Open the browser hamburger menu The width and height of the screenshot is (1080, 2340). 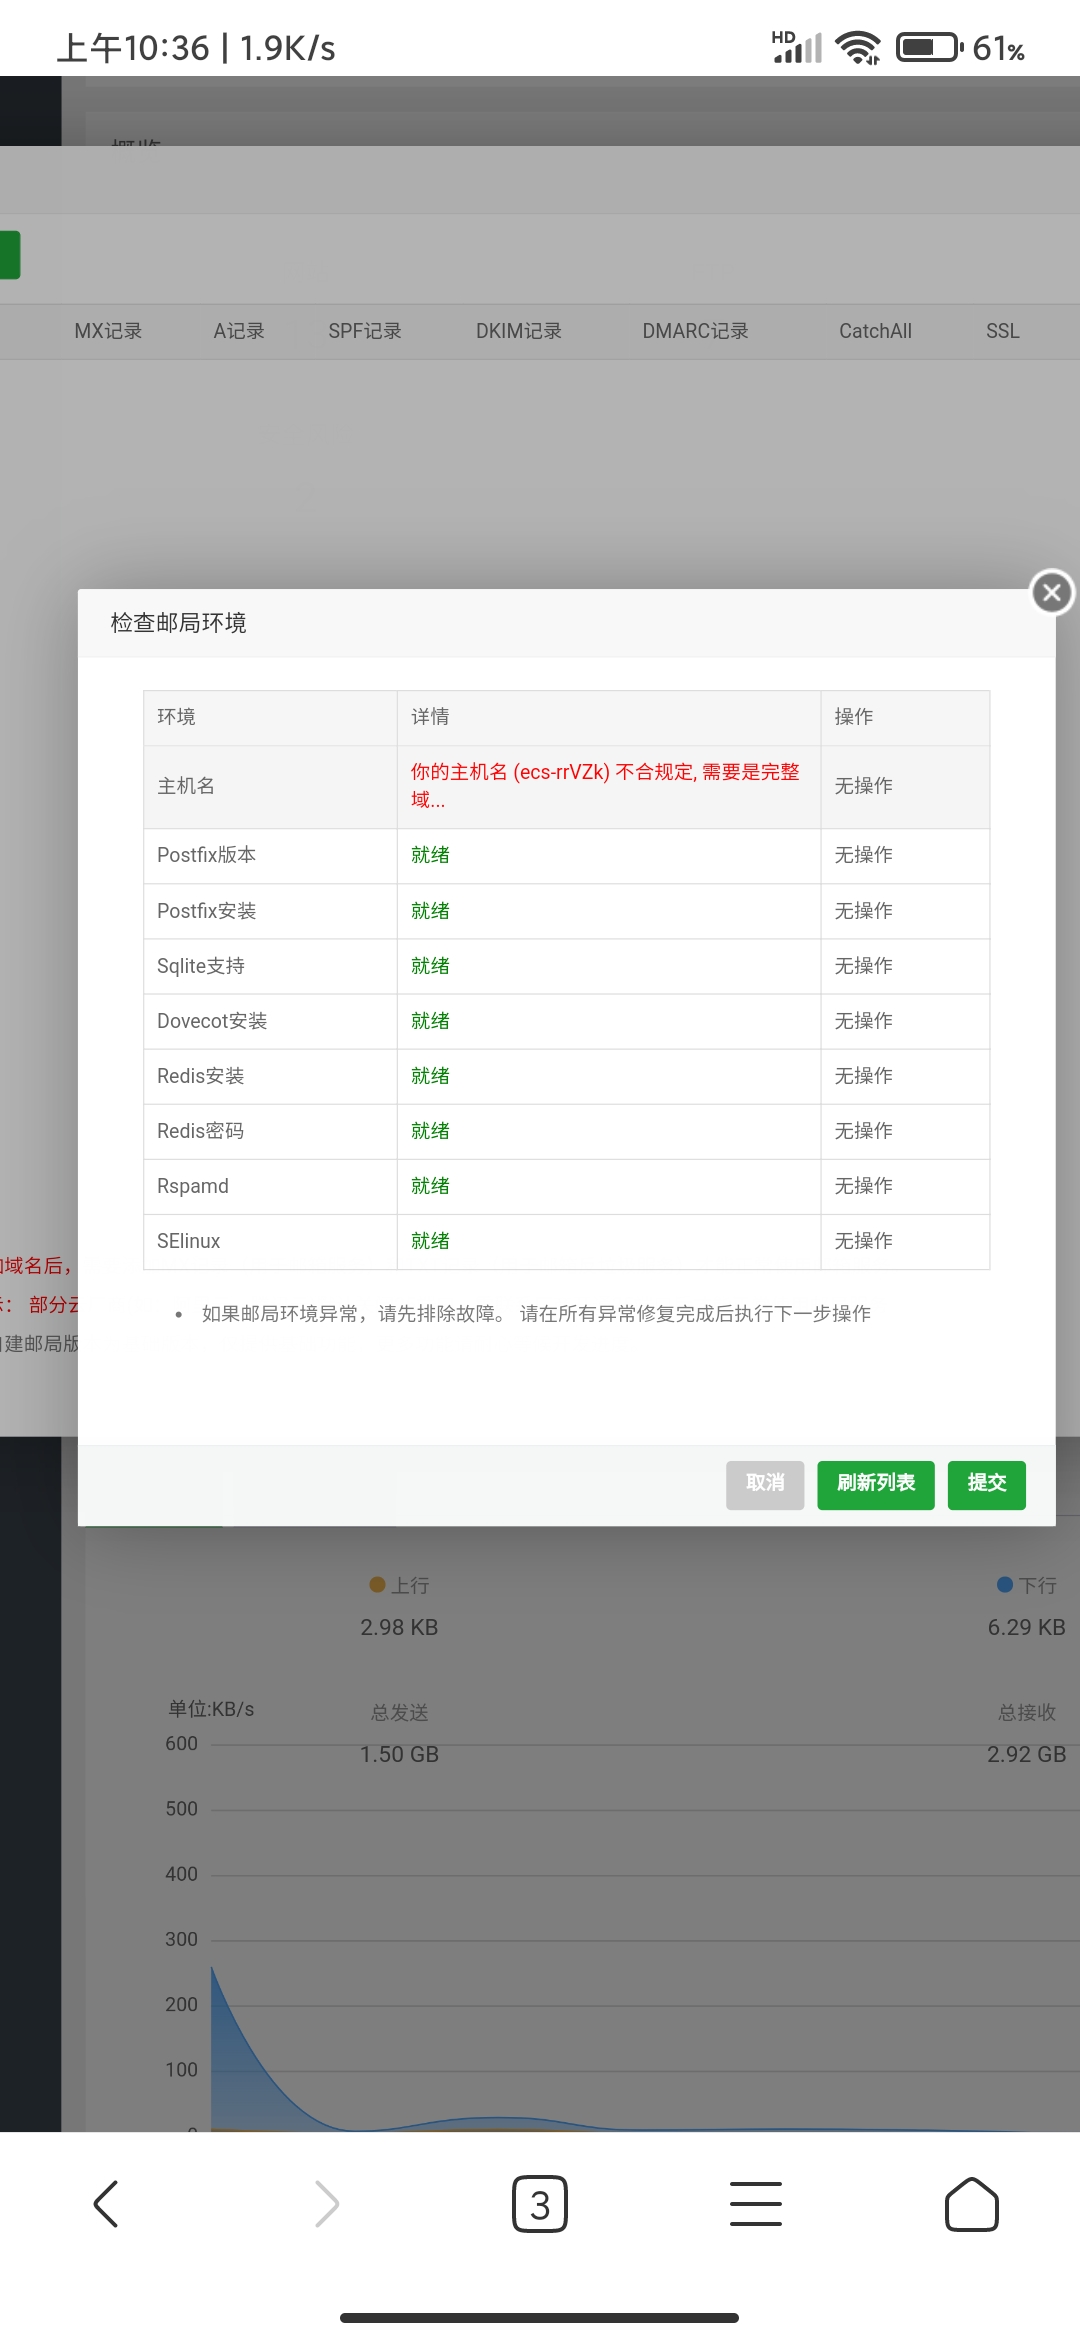tap(756, 2204)
